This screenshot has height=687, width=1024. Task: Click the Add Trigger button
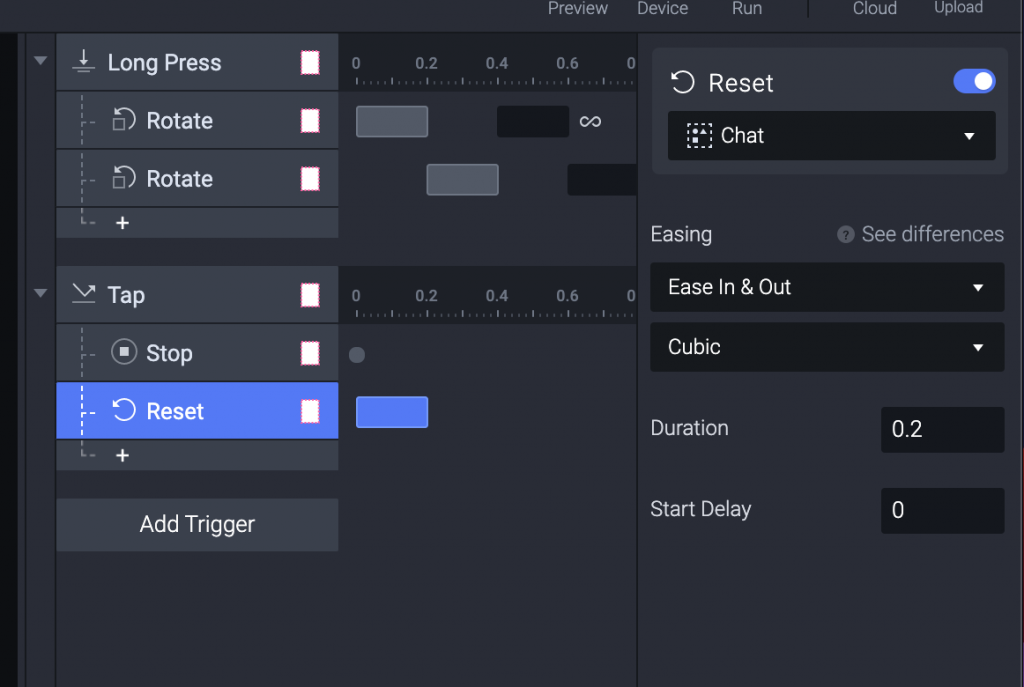[x=197, y=525]
